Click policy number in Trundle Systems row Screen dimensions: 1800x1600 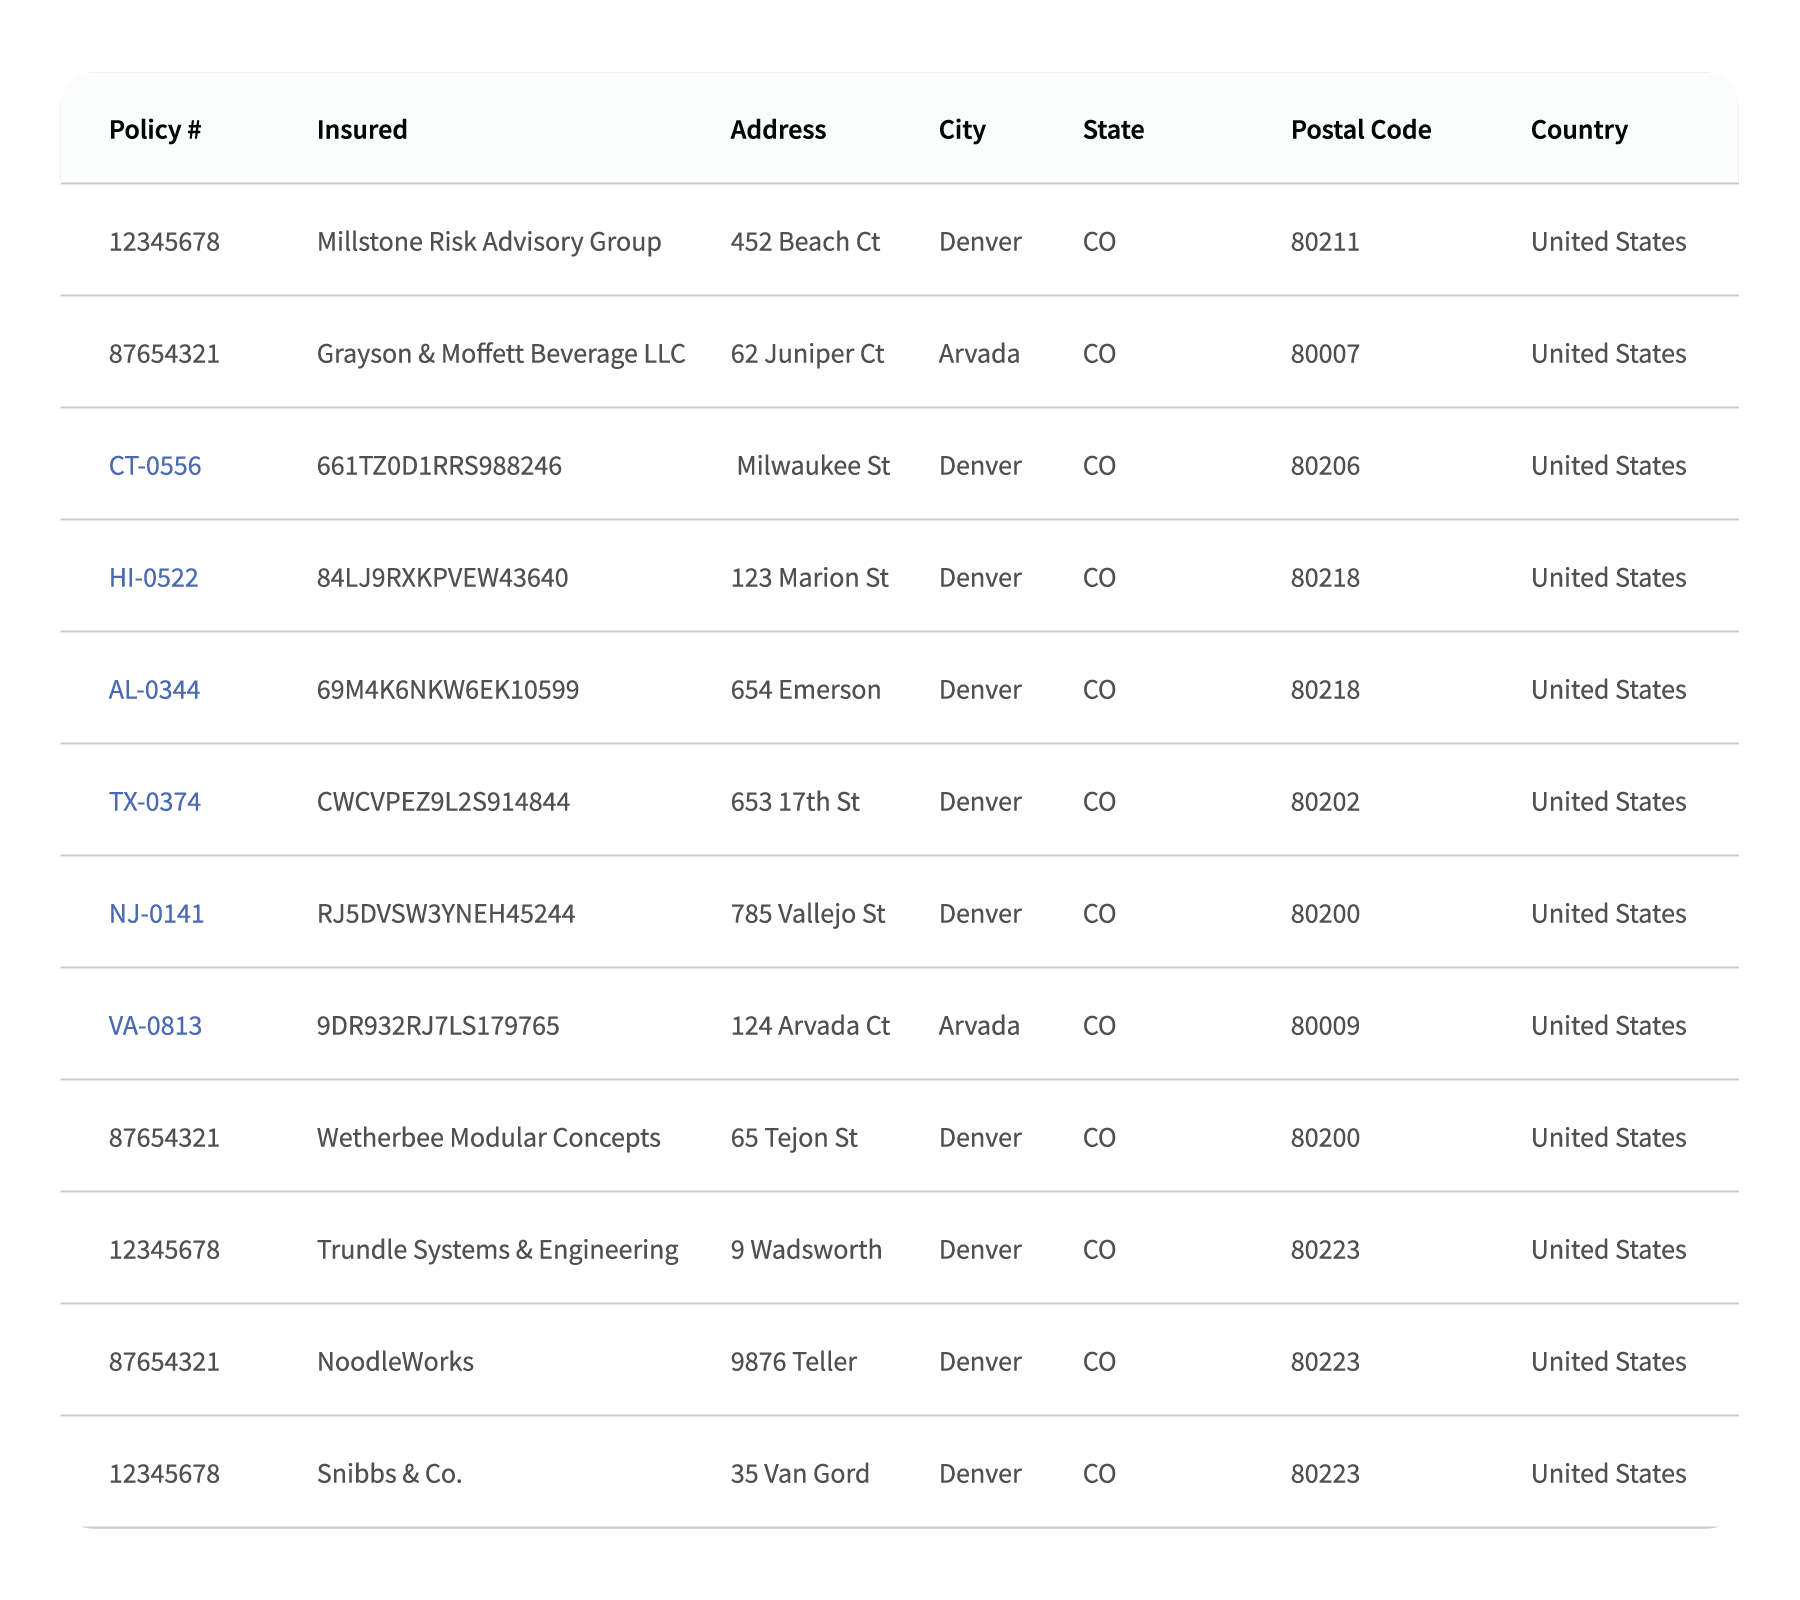164,1249
